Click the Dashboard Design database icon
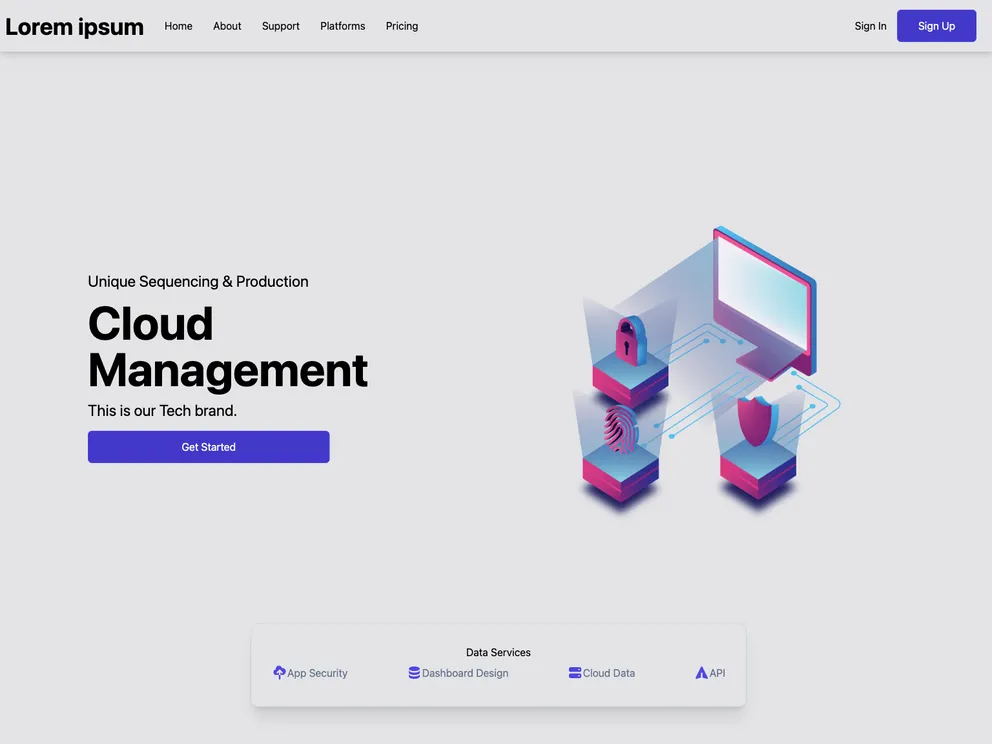 413,672
